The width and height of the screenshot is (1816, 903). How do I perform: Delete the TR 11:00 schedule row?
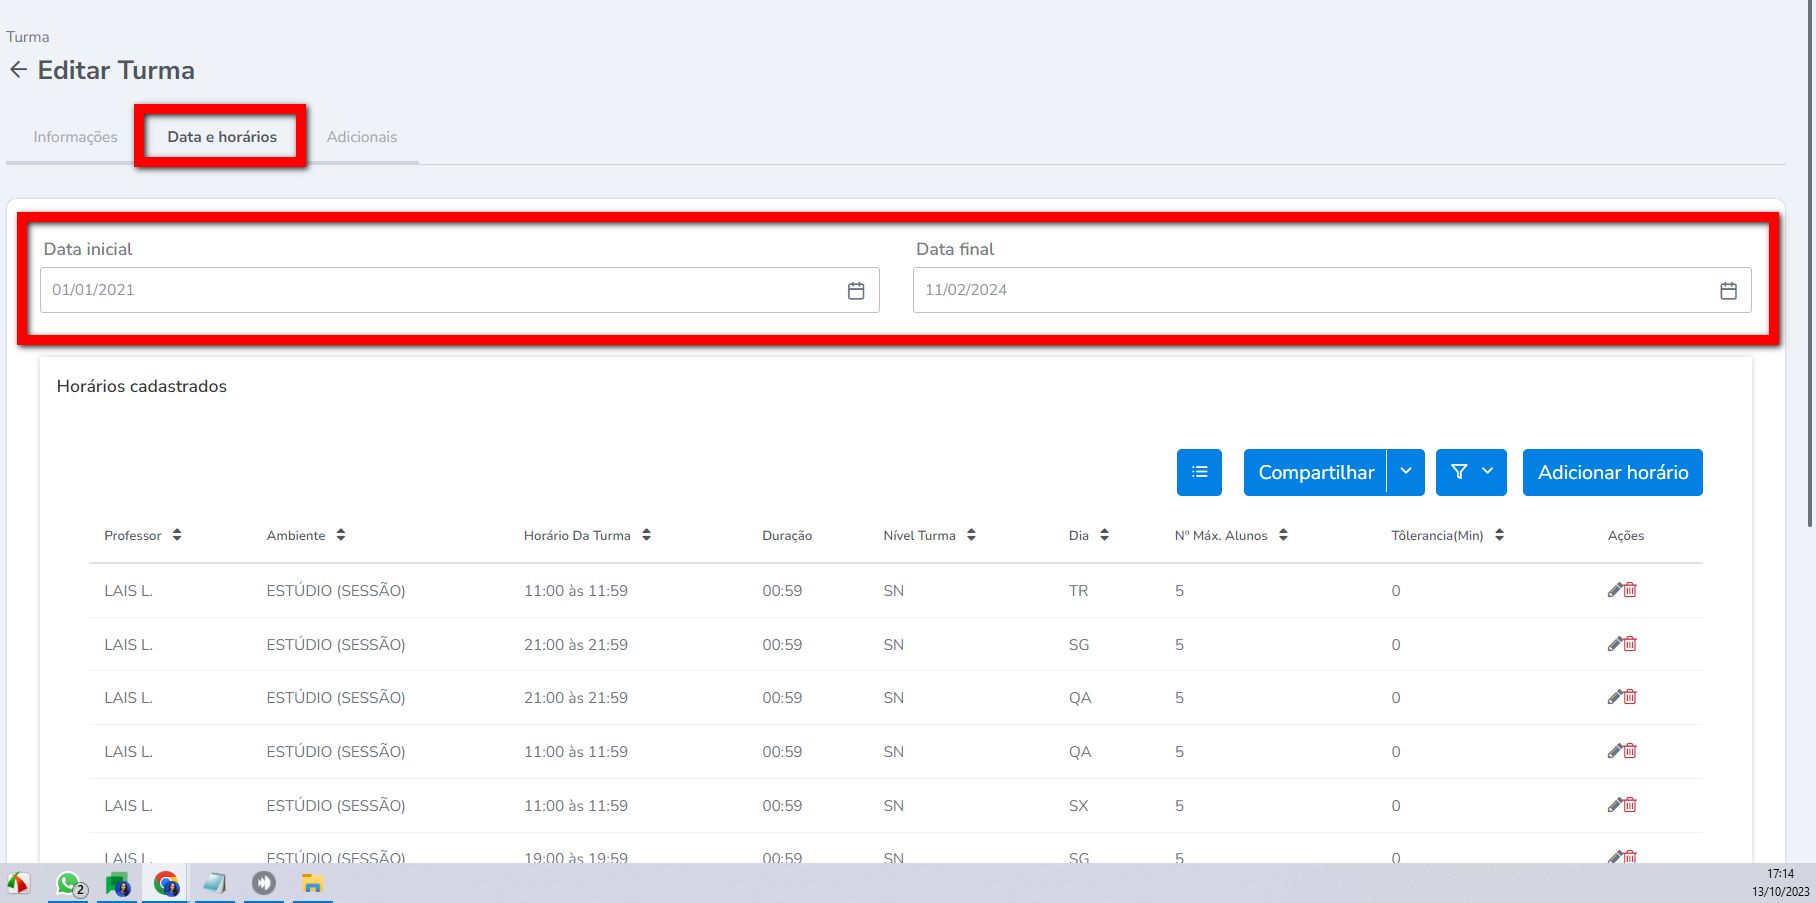pos(1631,590)
